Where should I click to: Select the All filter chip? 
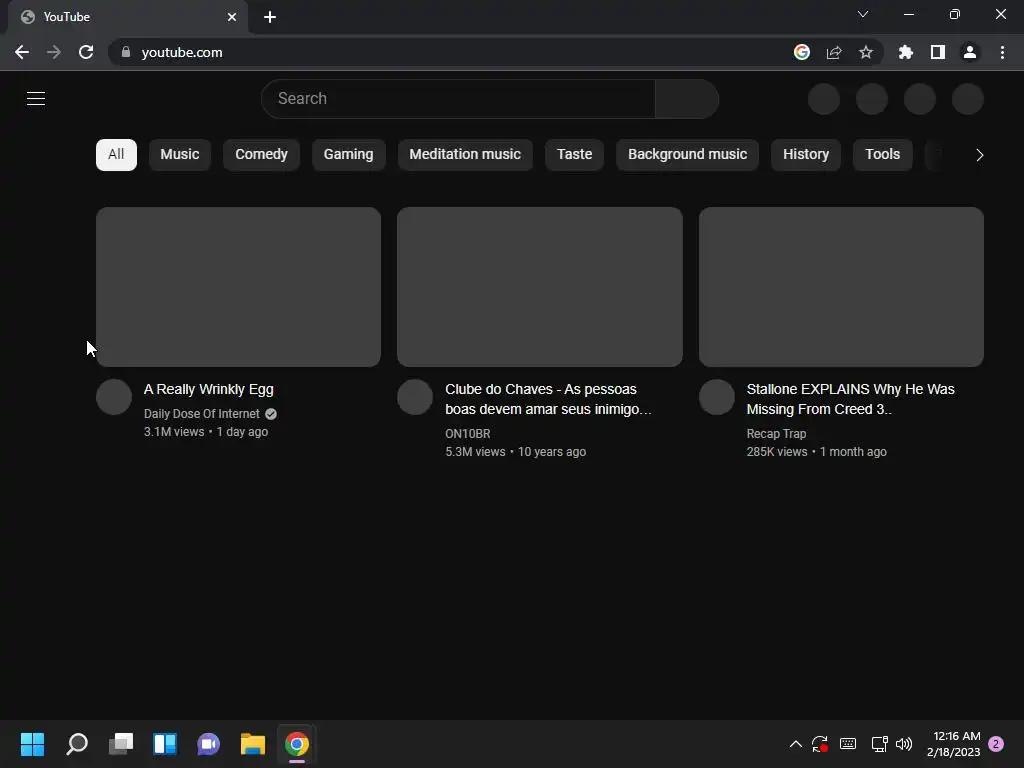[x=116, y=155]
